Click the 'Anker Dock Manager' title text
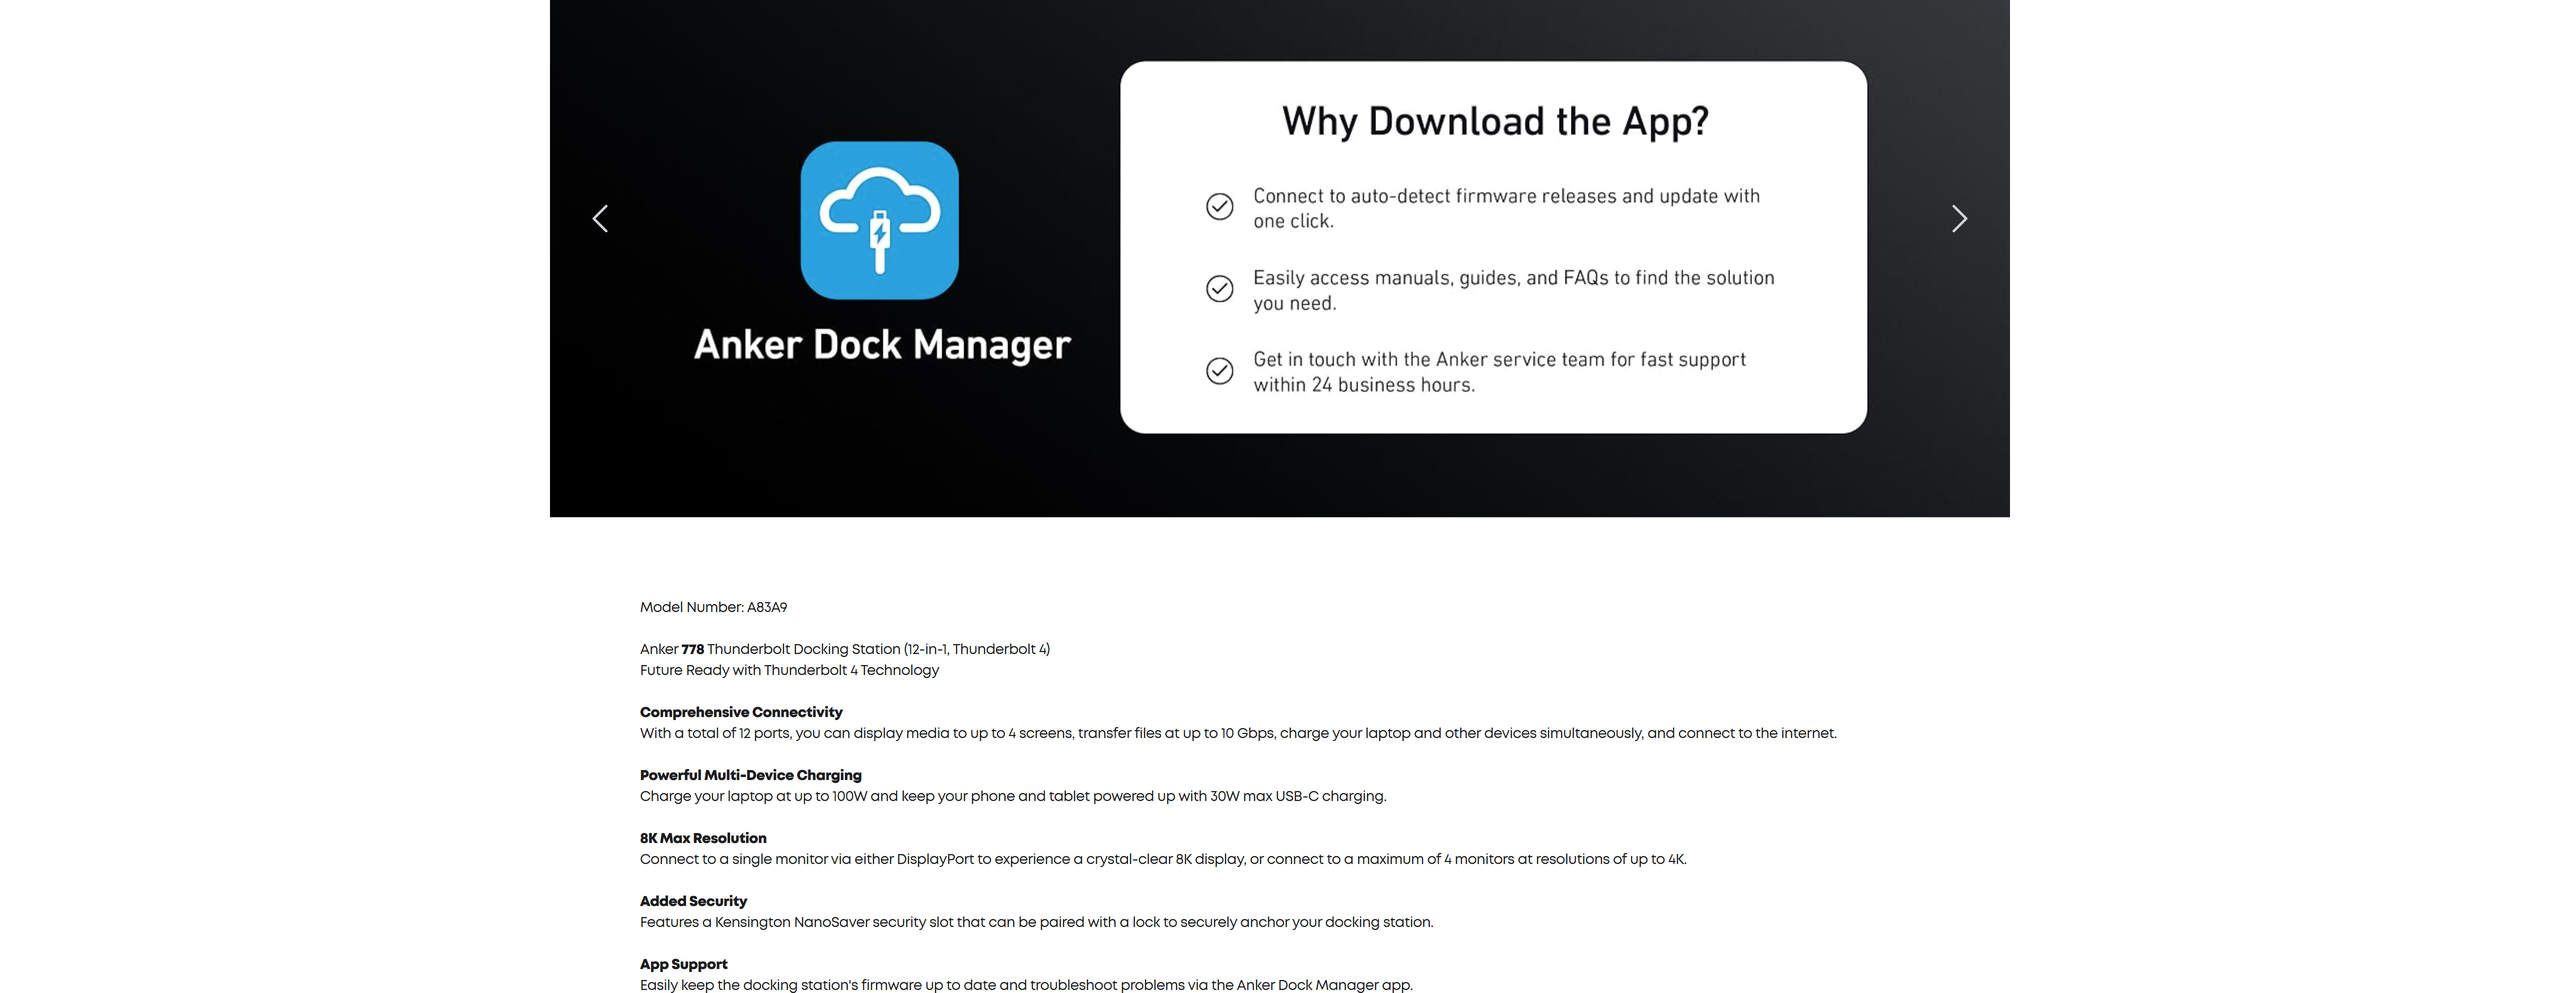This screenshot has height=993, width=2560. point(881,345)
